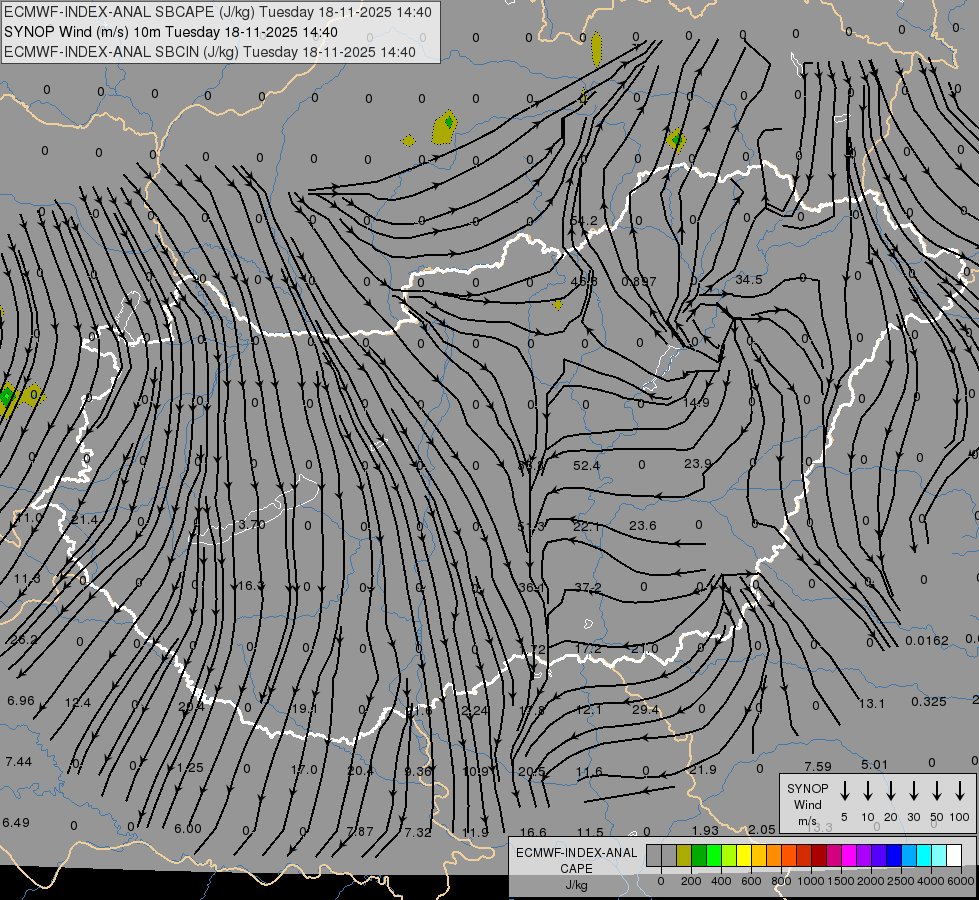The height and width of the screenshot is (900, 979).
Task: Click the 0.325 value on the map
Action: pos(928,701)
